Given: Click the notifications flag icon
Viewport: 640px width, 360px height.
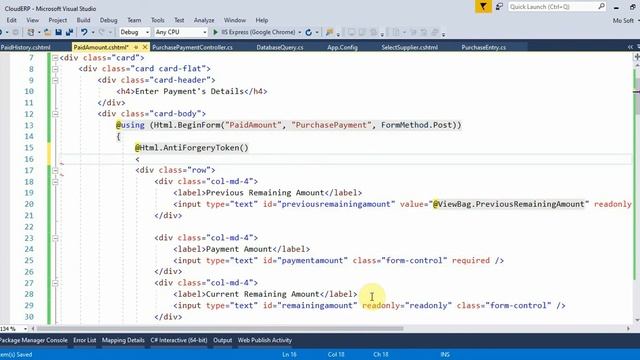Looking at the screenshot, I should coord(483,7).
